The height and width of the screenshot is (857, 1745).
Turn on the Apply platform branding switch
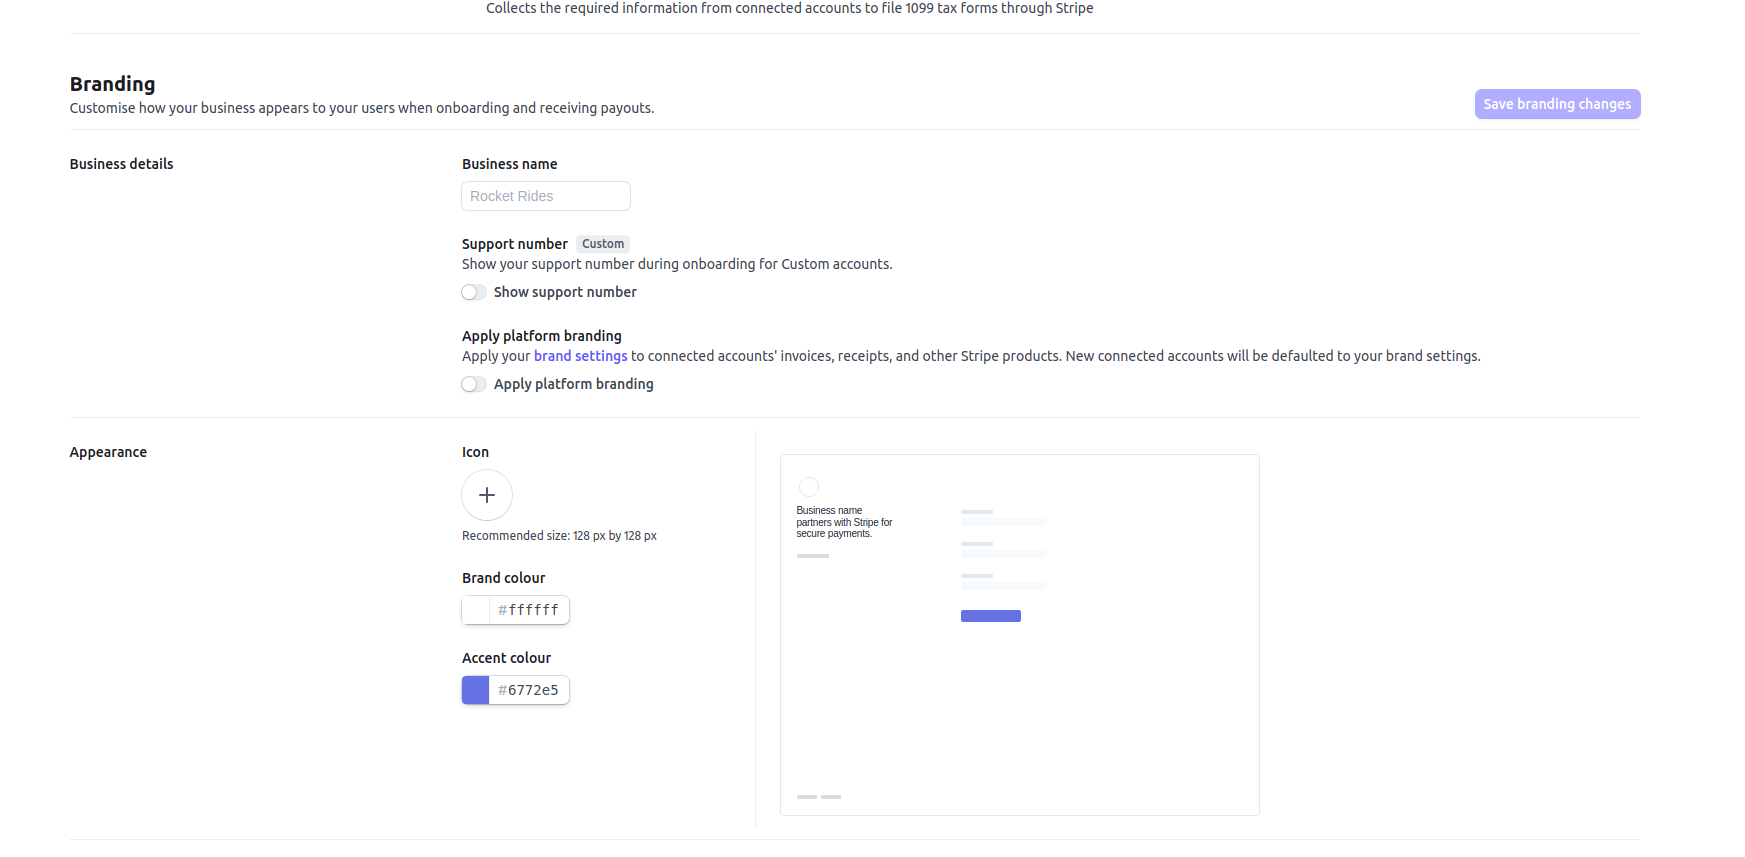point(474,384)
